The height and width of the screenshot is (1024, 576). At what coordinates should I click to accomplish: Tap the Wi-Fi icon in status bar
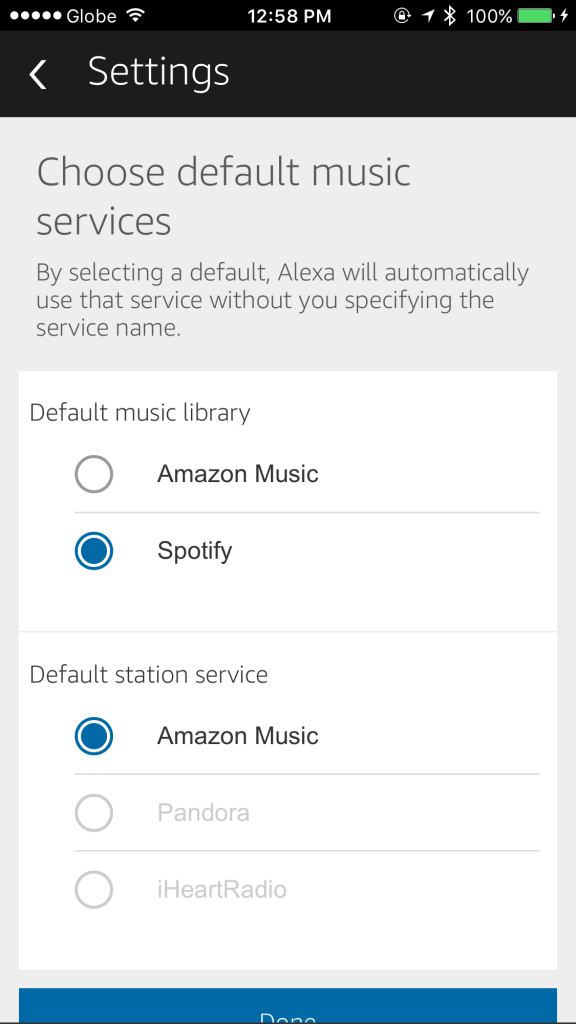[x=135, y=15]
